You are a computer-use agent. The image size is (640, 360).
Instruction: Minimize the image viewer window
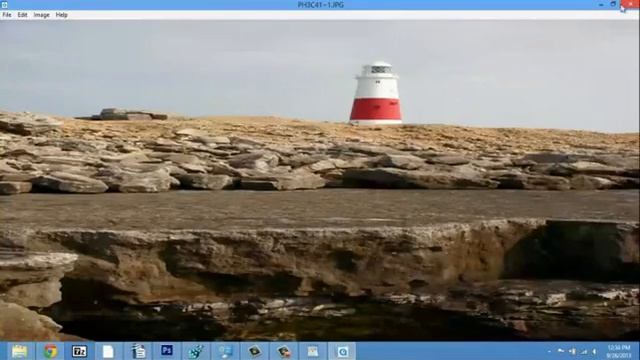(601, 4)
